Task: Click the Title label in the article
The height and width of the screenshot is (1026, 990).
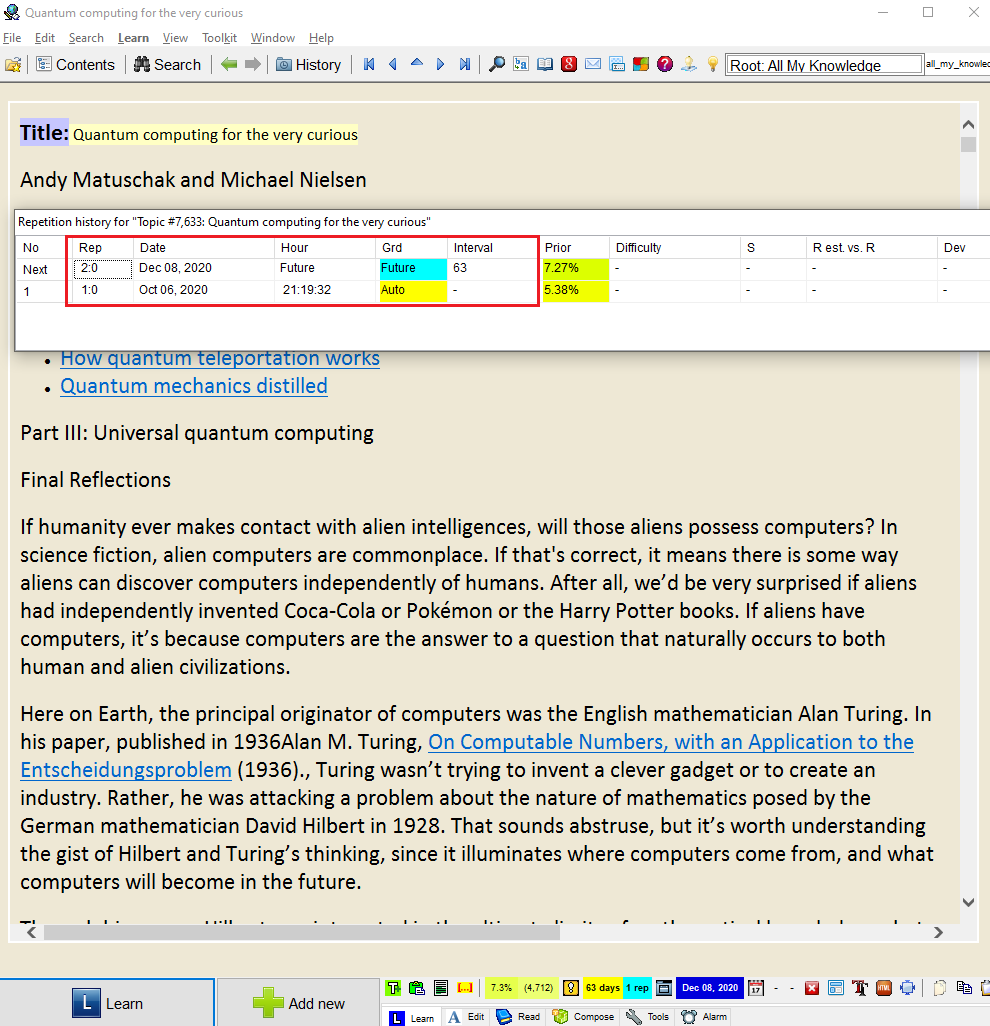Action: pos(44,133)
